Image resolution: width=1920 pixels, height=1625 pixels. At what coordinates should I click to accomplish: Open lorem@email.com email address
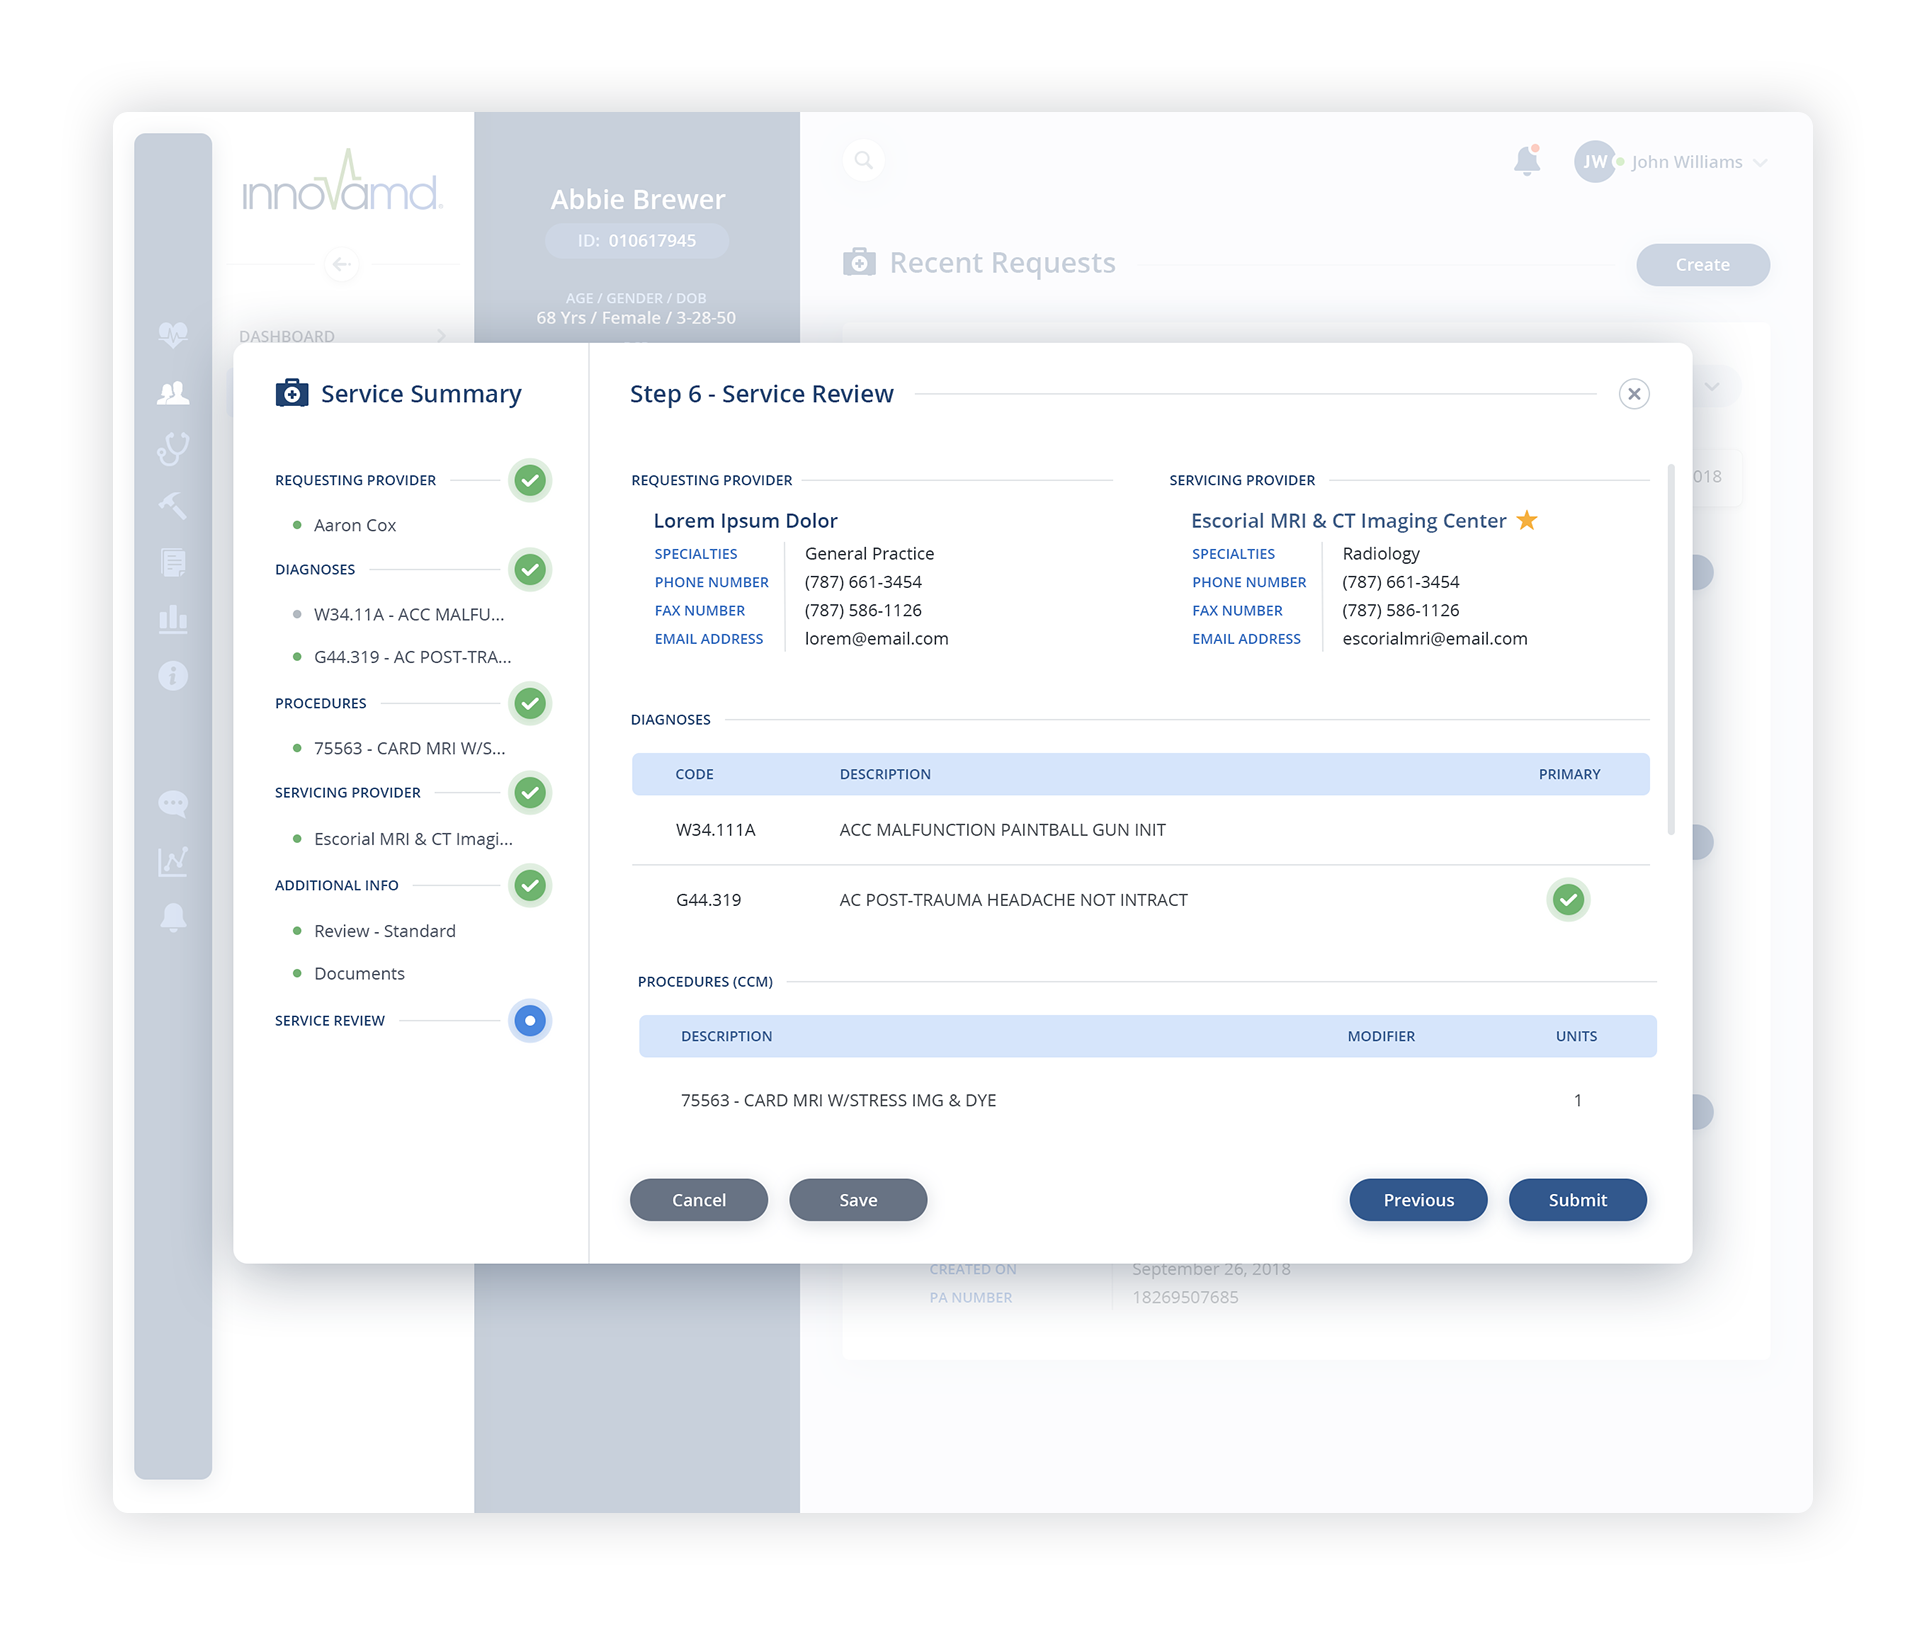click(x=876, y=638)
